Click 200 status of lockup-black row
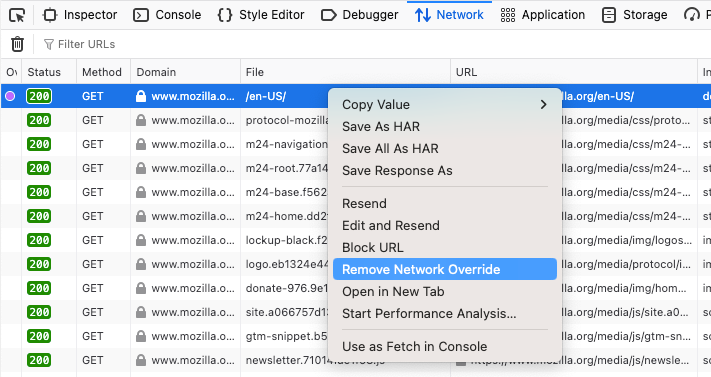711x377 pixels. (39, 240)
